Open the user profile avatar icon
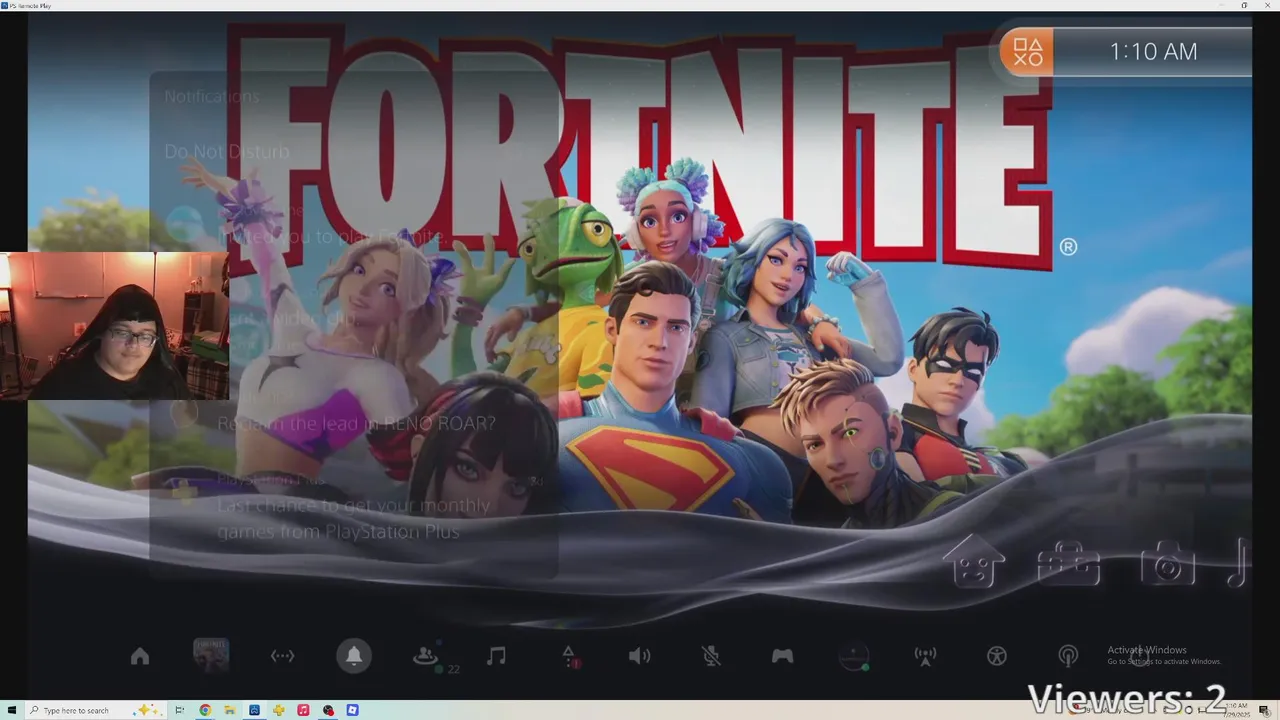Image resolution: width=1280 pixels, height=720 pixels. (x=853, y=657)
